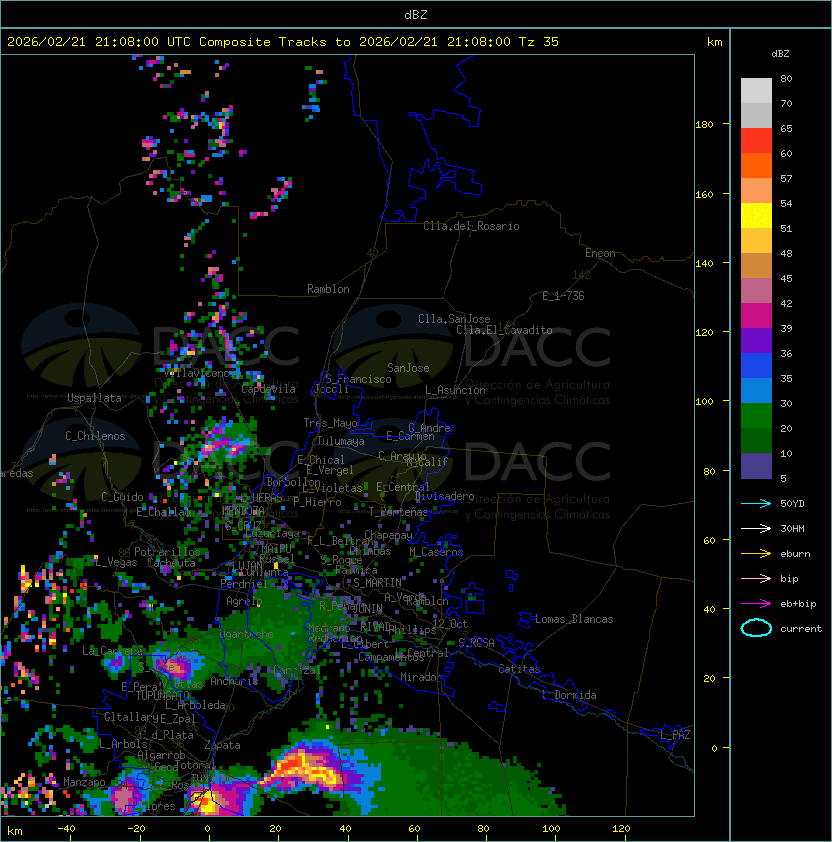This screenshot has width=832, height=842.
Task: Click the 'Zapata' map label
Action: [222, 745]
